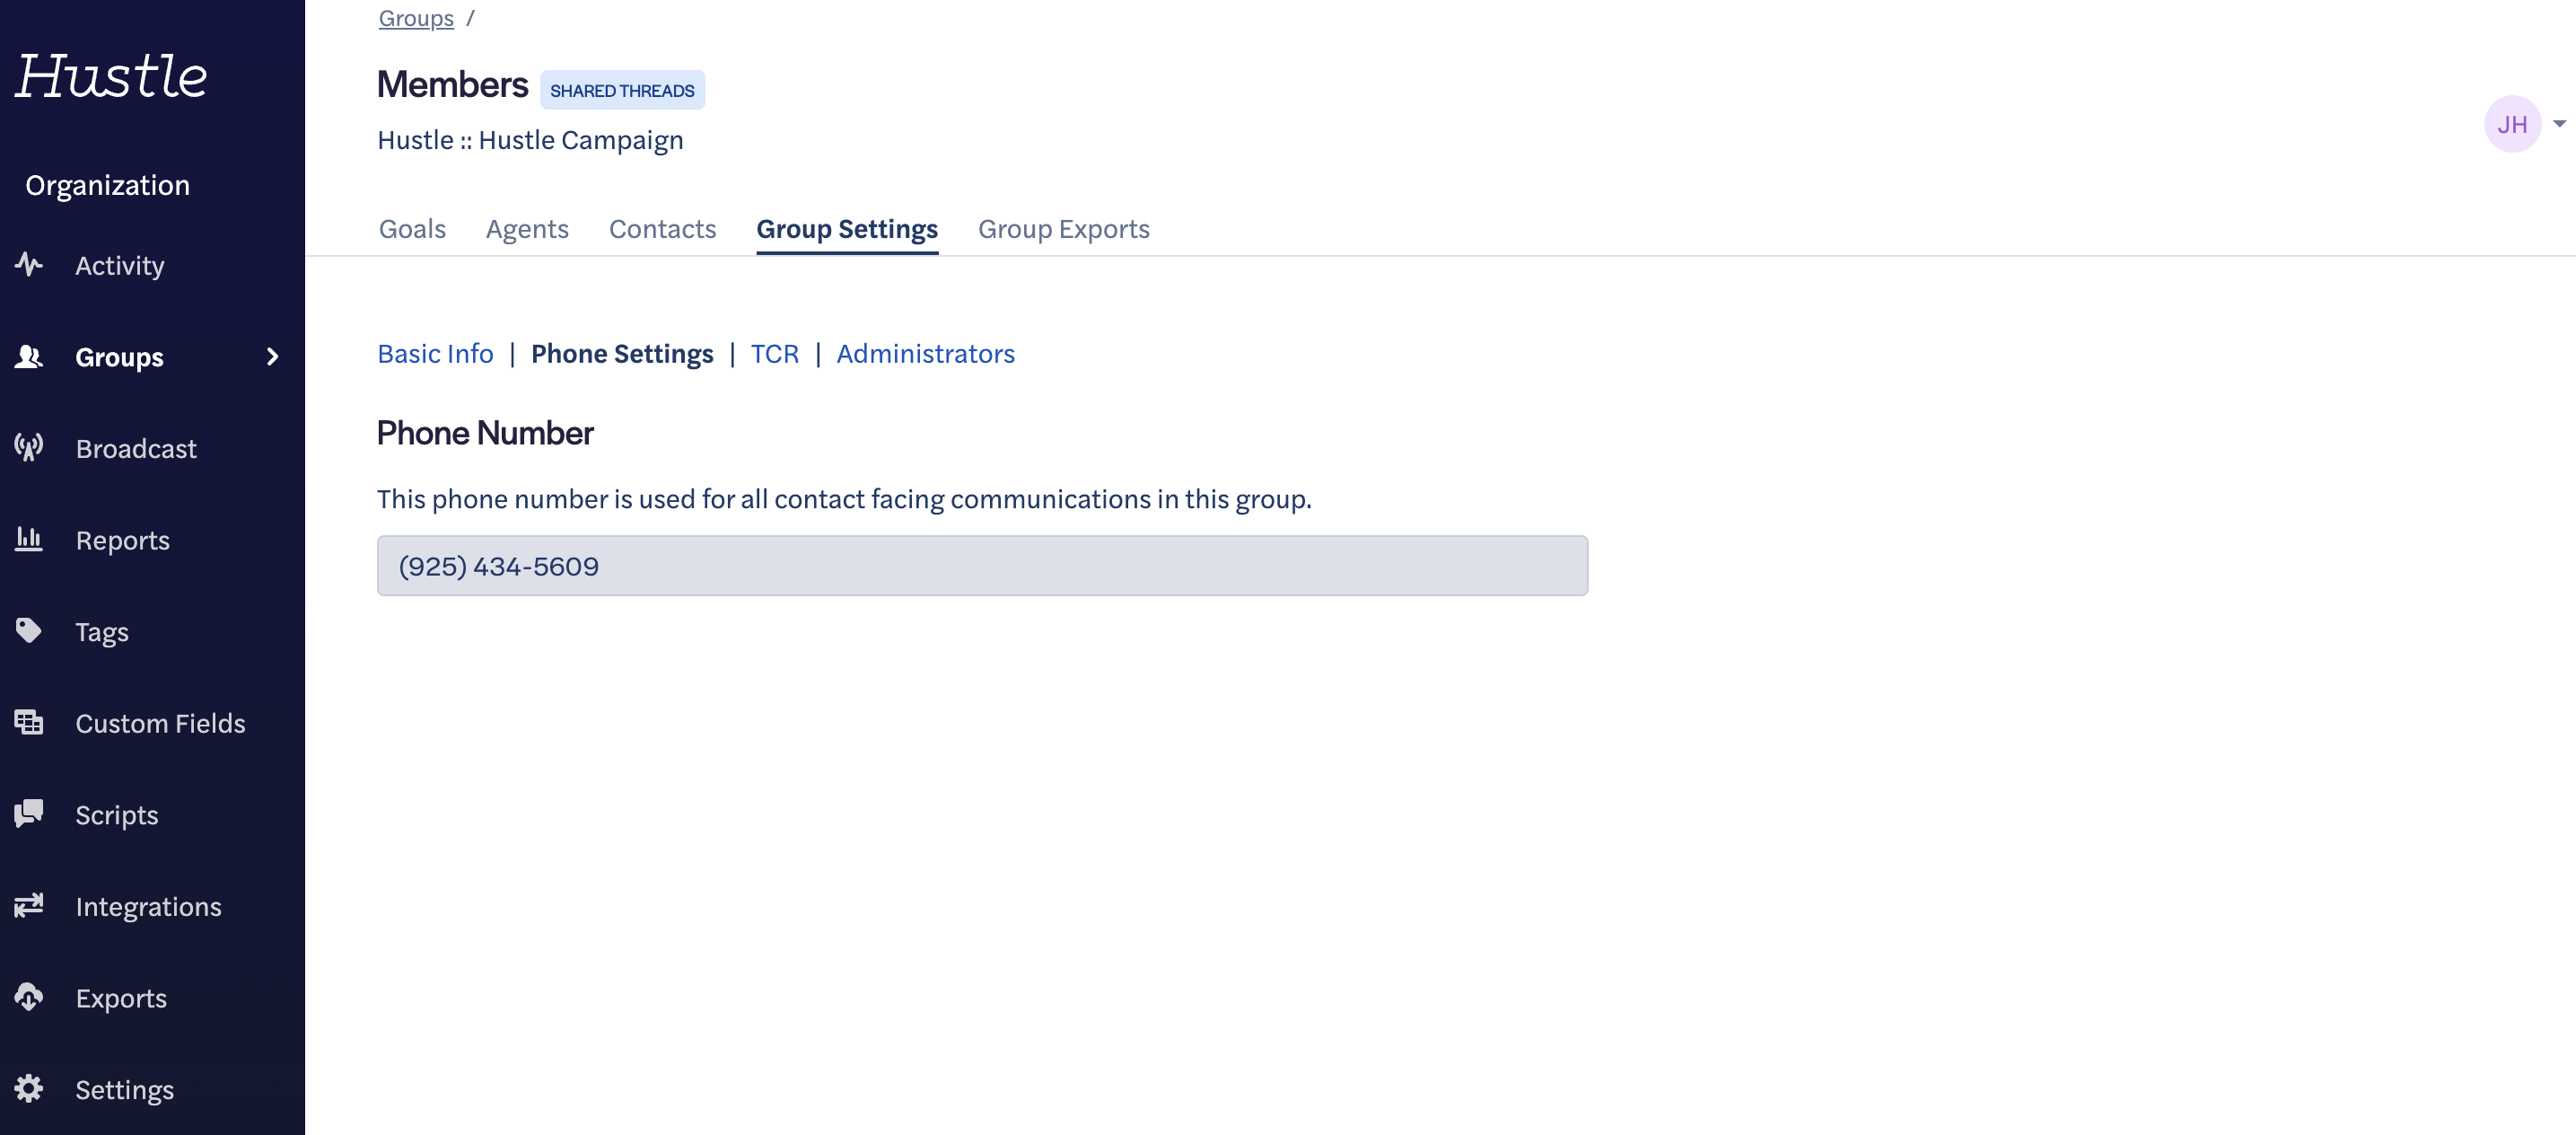Open Activity in the sidebar
Screen dimensions: 2576x1135
[x=120, y=266]
